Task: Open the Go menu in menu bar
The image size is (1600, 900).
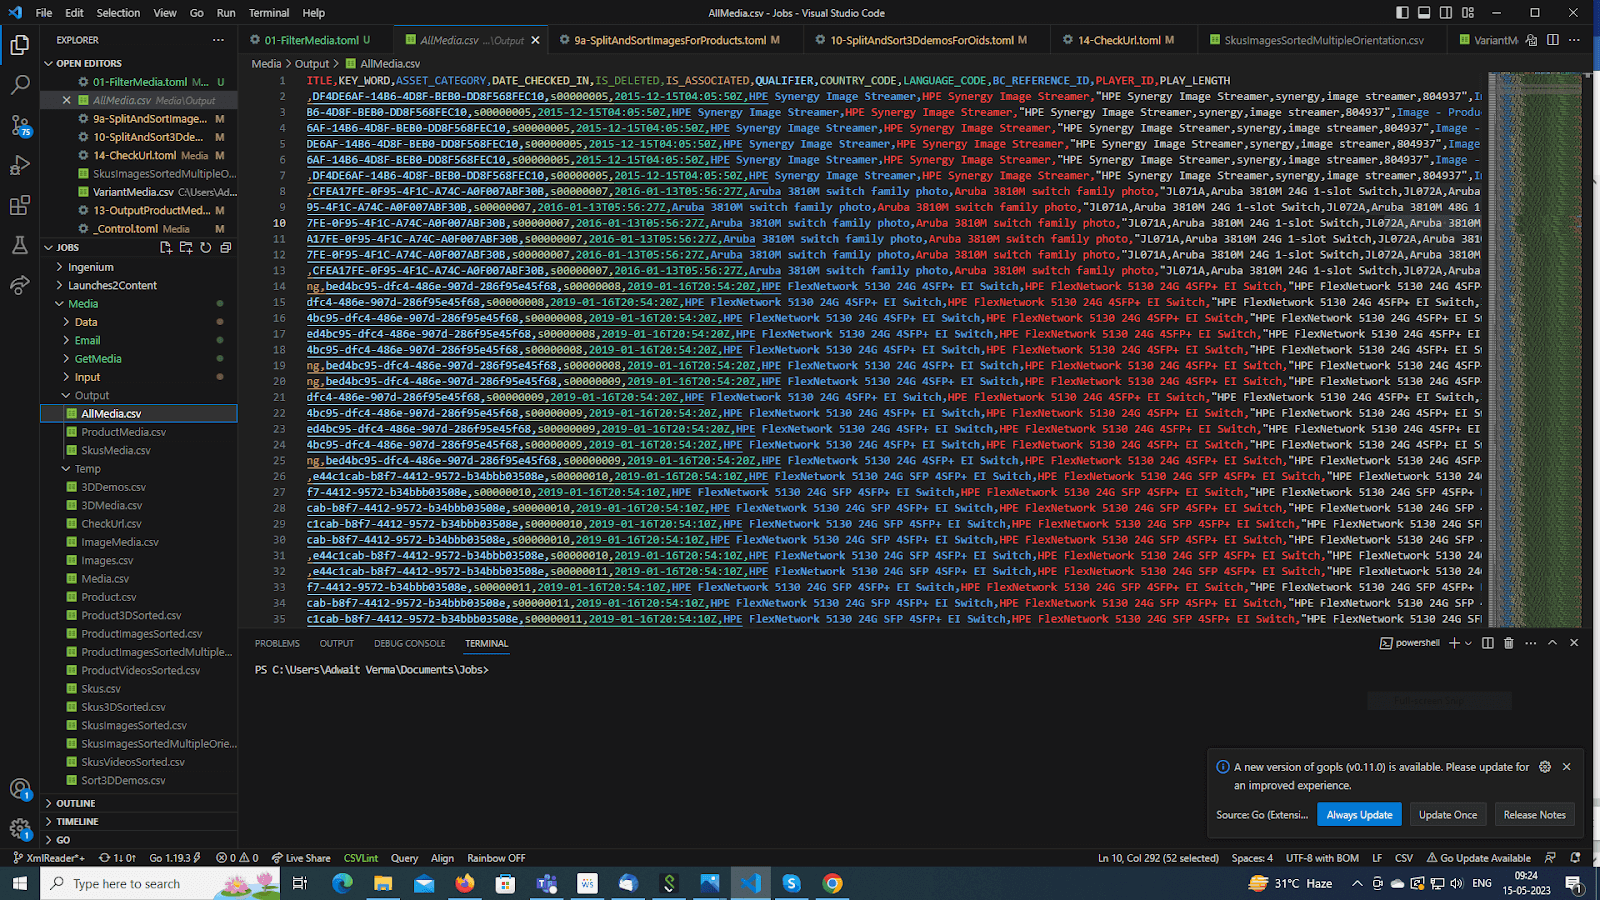Action: [197, 13]
